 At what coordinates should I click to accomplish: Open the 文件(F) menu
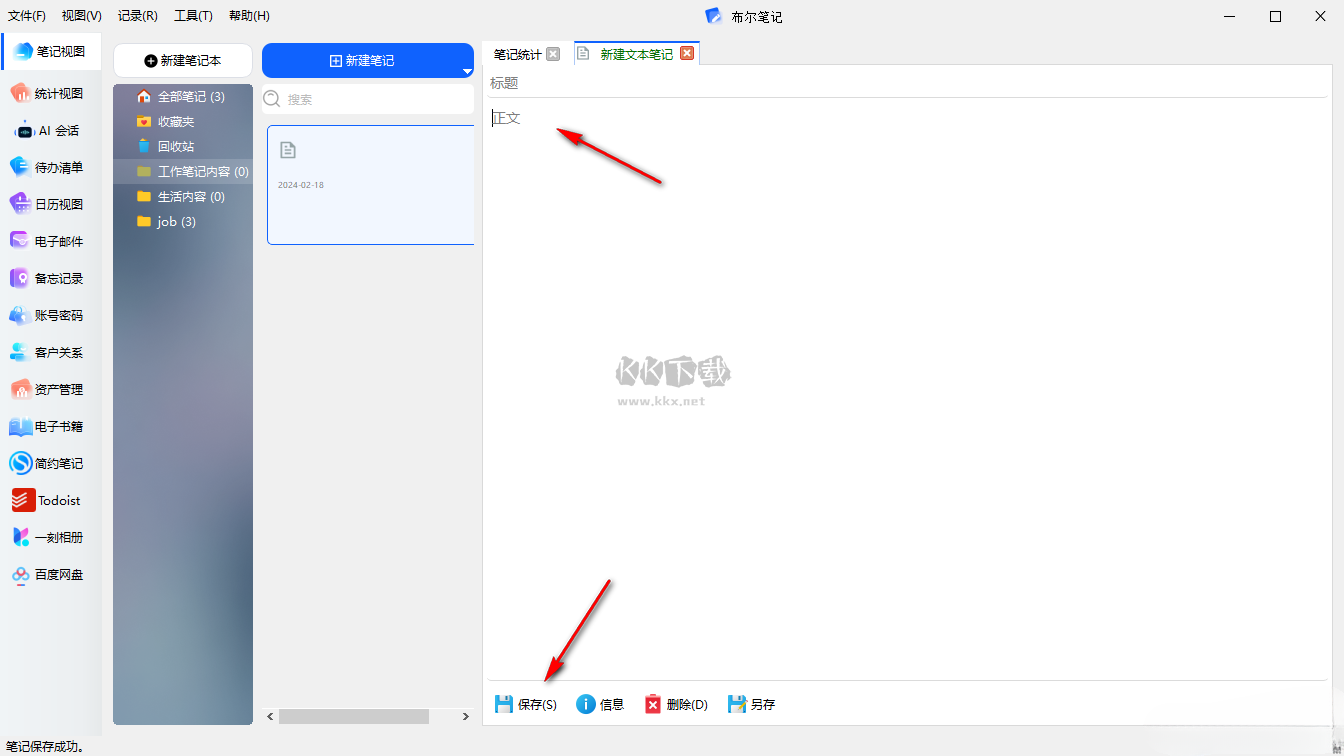pos(27,16)
